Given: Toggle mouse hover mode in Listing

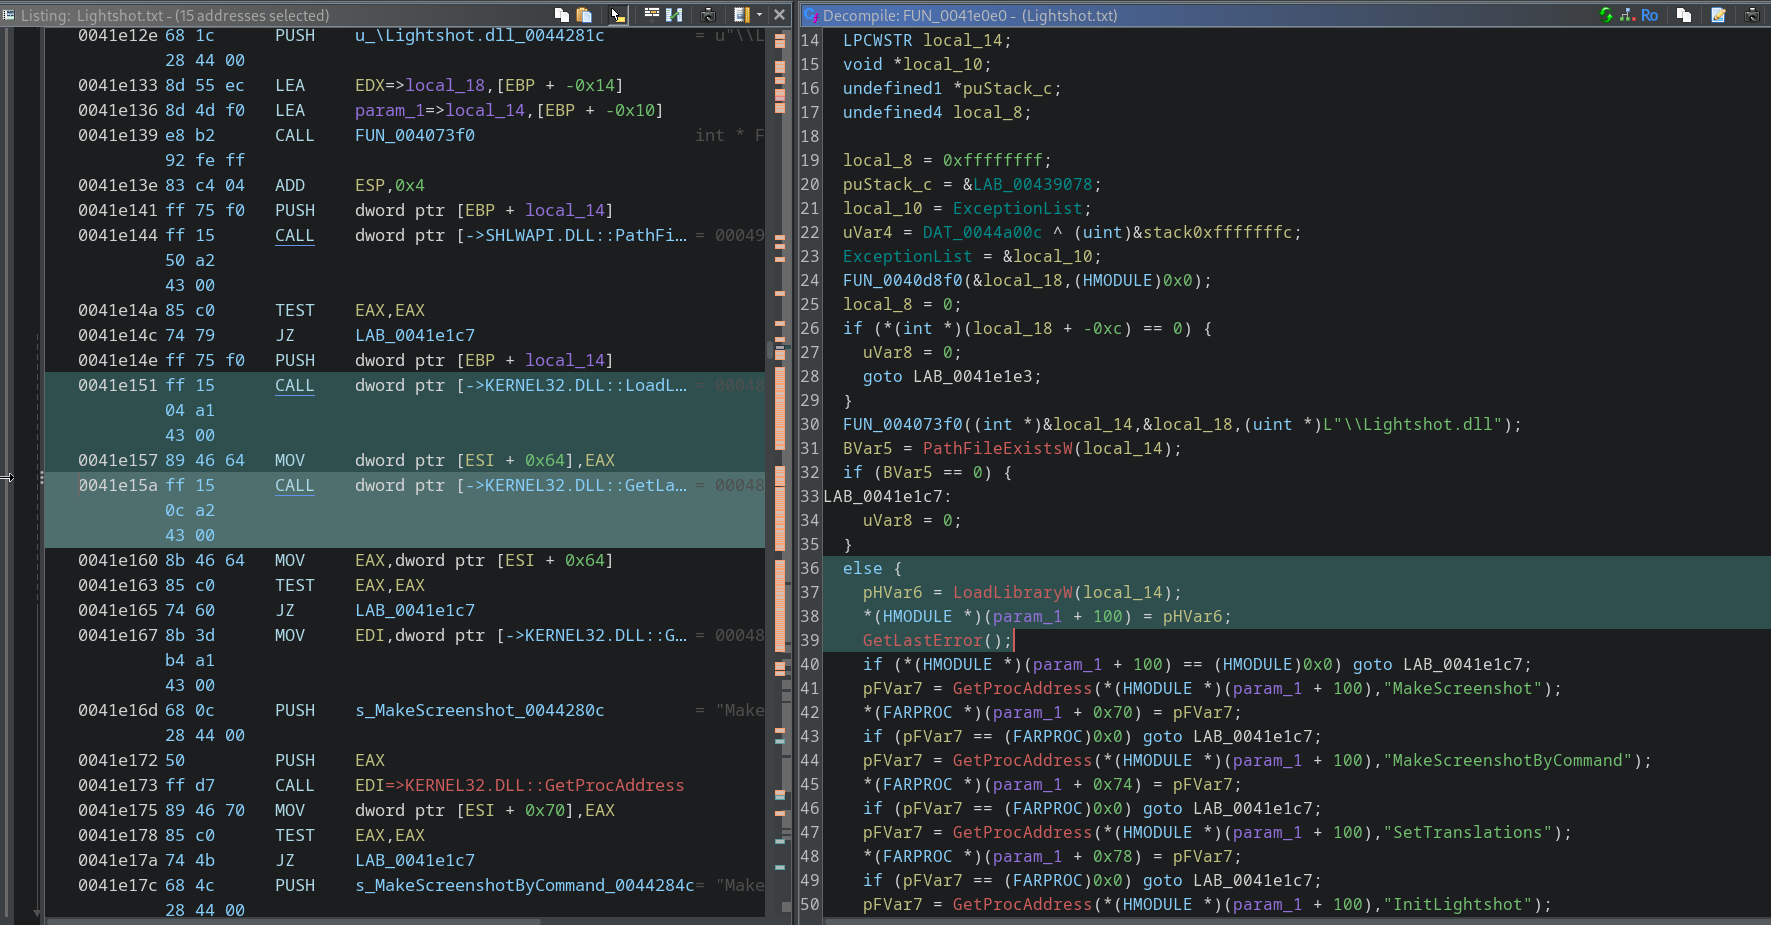Looking at the screenshot, I should (618, 15).
